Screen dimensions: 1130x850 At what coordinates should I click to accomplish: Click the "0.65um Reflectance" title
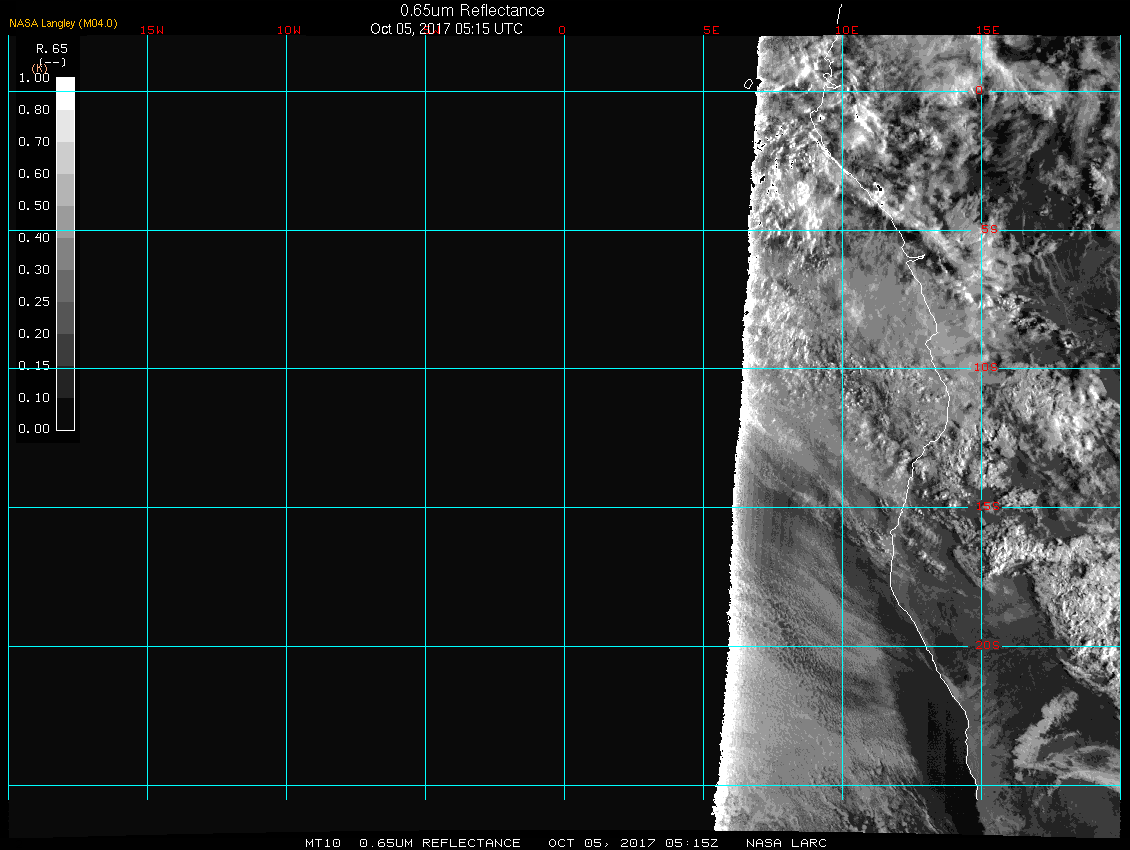472,10
